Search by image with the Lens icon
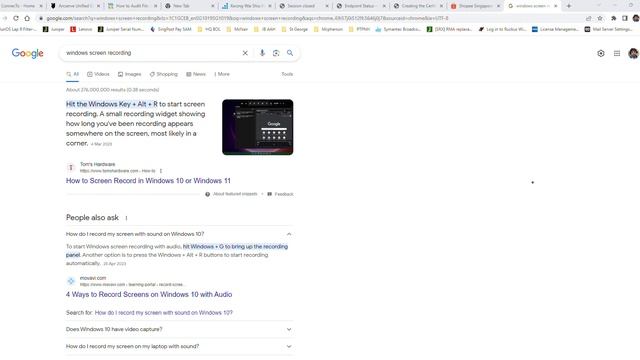The width and height of the screenshot is (640, 360). (x=276, y=53)
